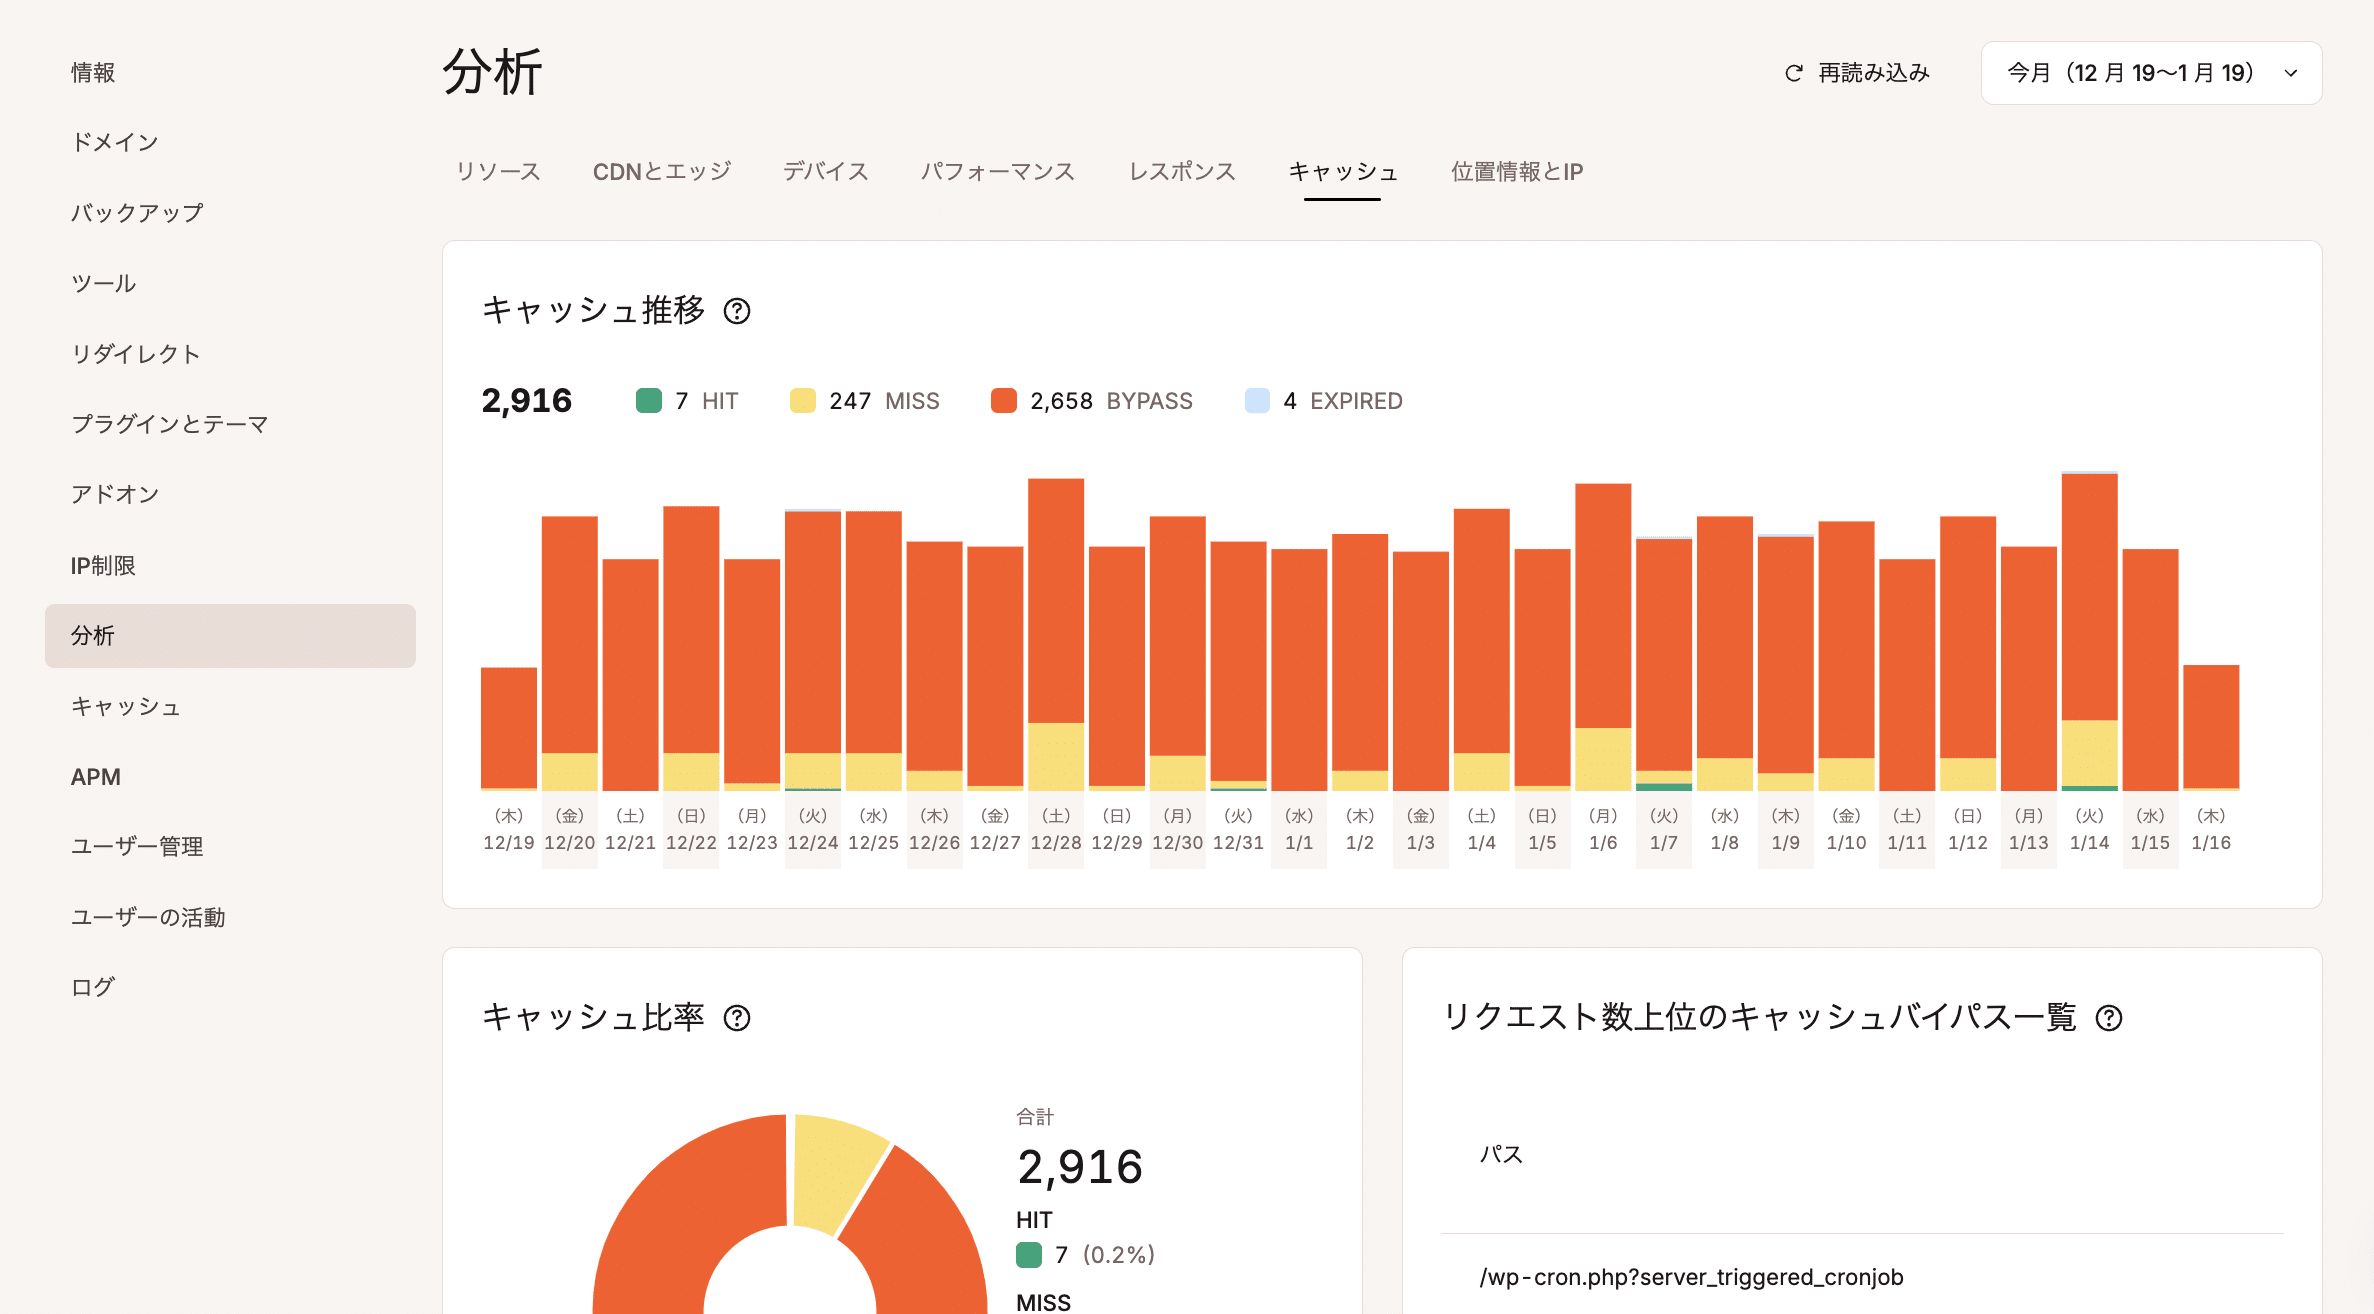Click the 1/1 bar in cache chart
This screenshot has width=2374, height=1314.
point(1299,670)
